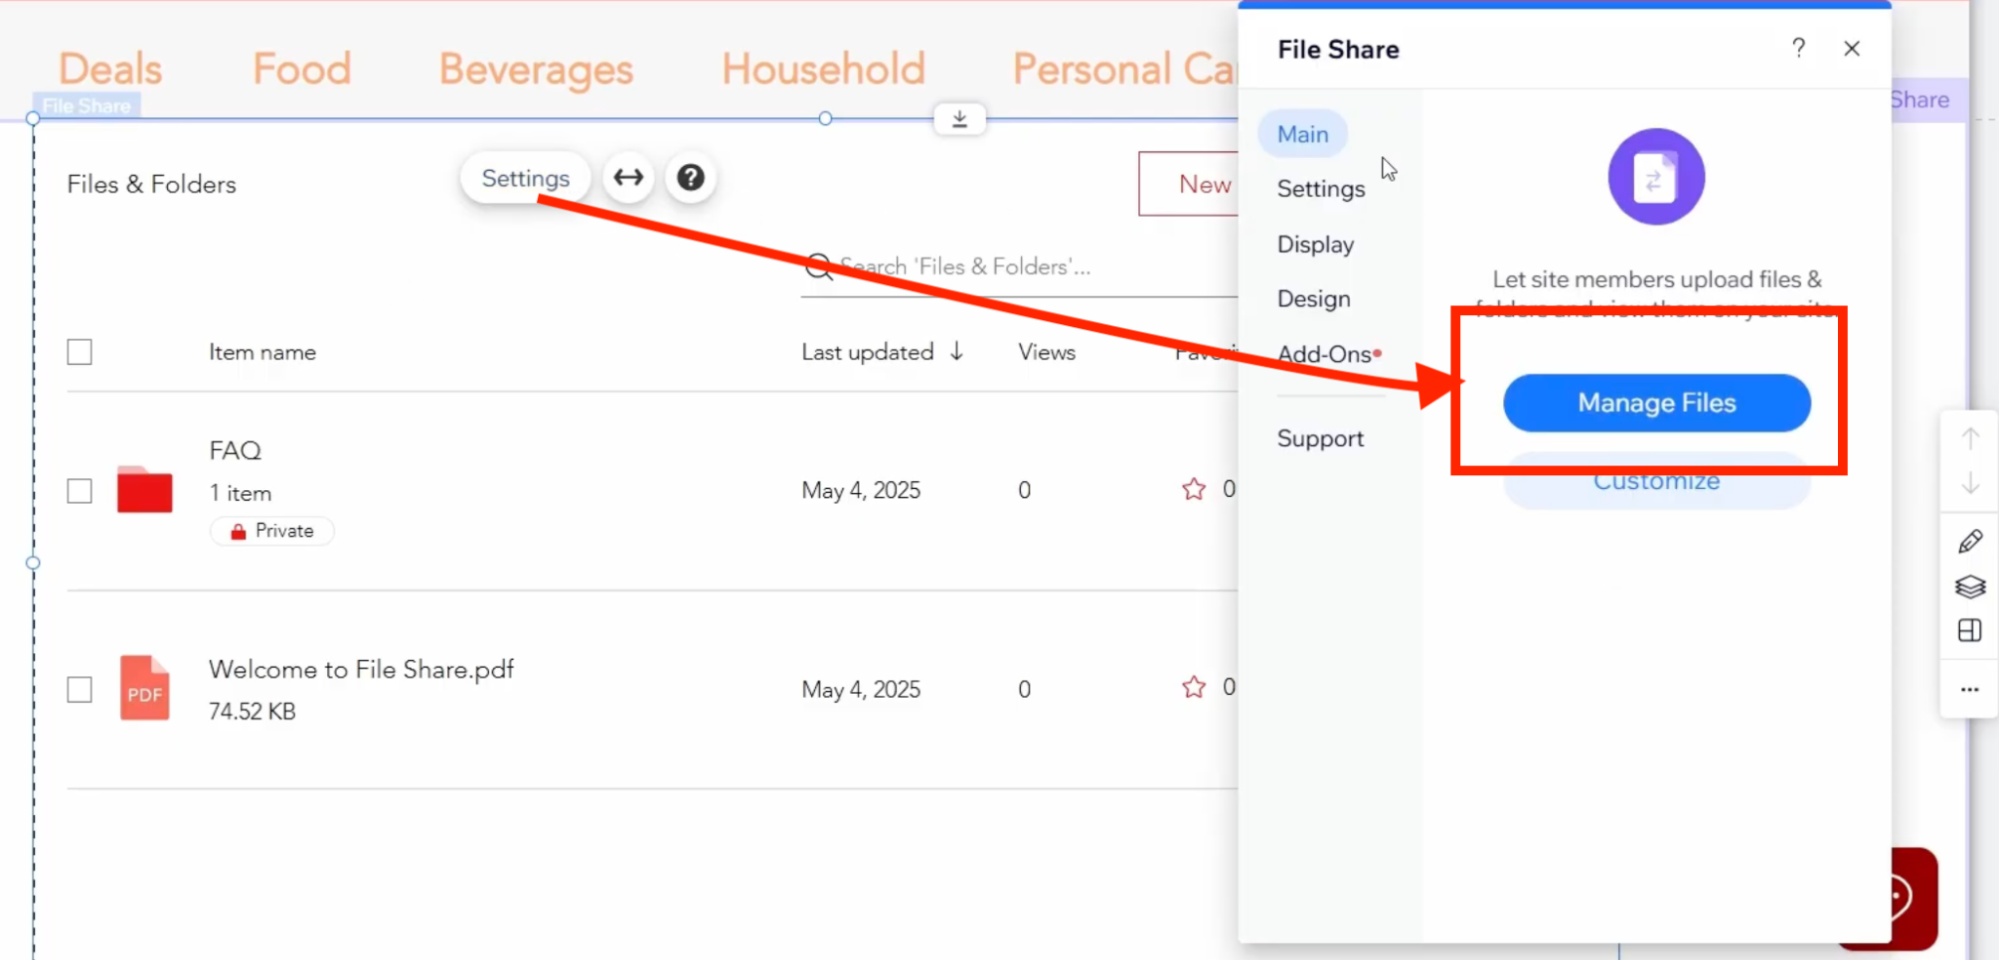Click the Settings button above Files & Folders
The width and height of the screenshot is (1999, 961).
(x=524, y=177)
